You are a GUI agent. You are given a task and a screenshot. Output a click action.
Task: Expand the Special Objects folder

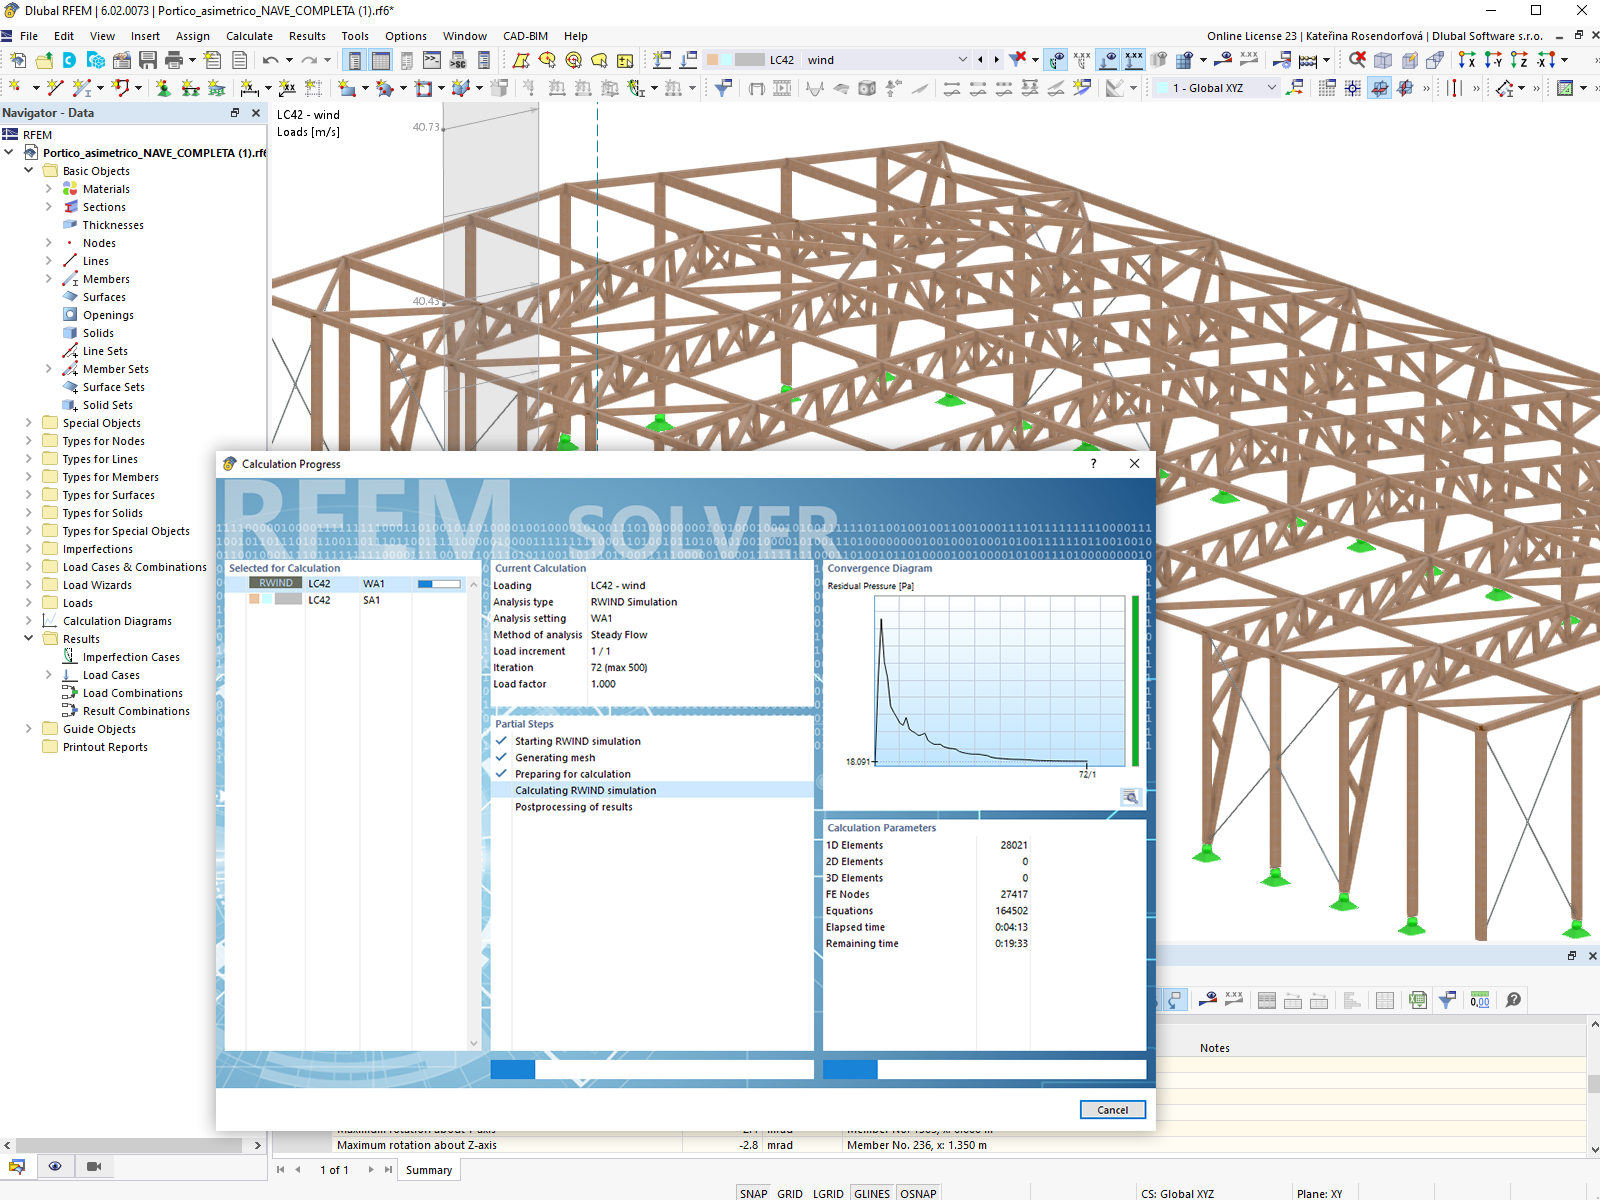[28, 423]
